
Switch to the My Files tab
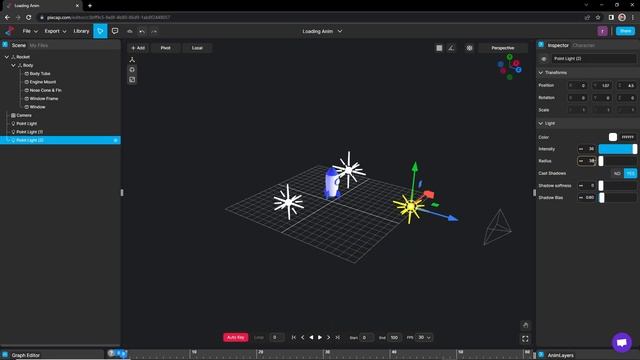coord(39,45)
